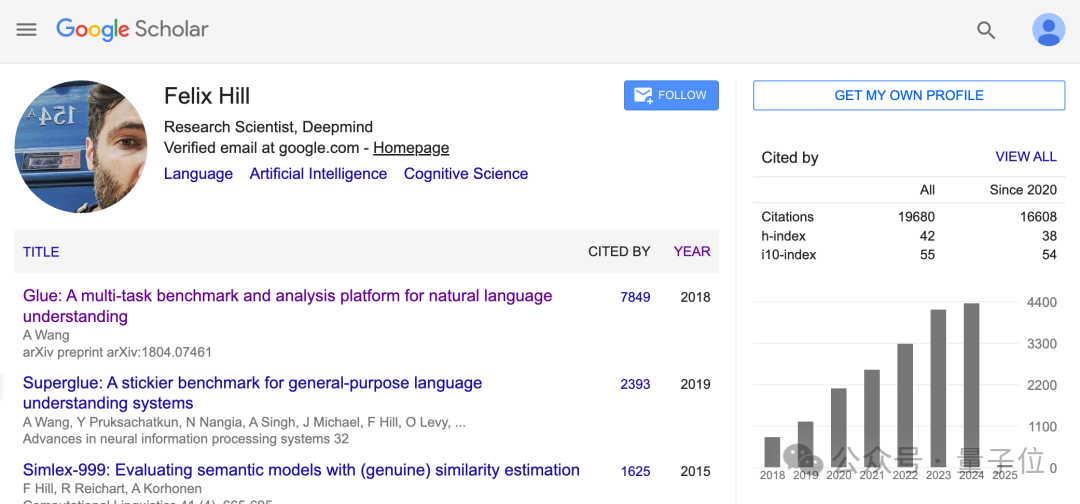Open View All citations link
The height and width of the screenshot is (504, 1080).
coord(1026,157)
